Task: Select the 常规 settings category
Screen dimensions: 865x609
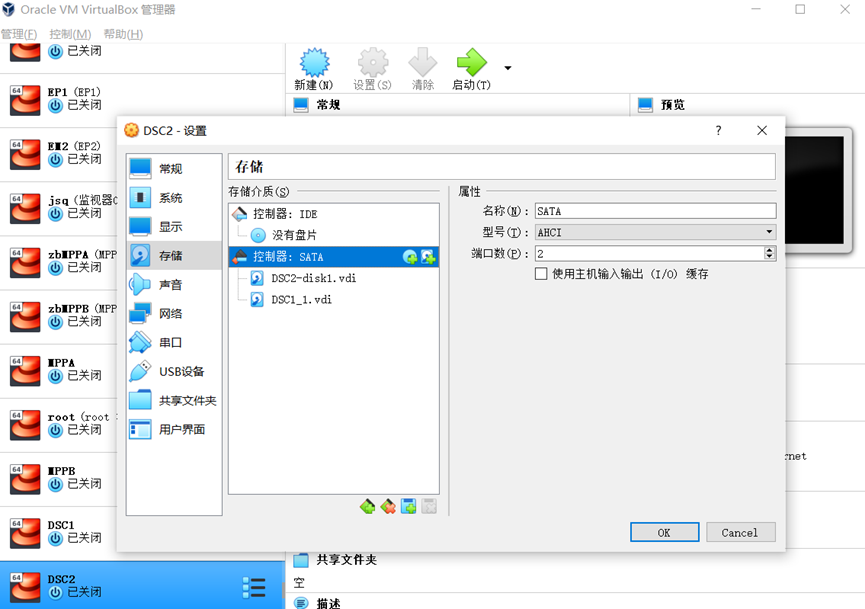Action: point(174,169)
